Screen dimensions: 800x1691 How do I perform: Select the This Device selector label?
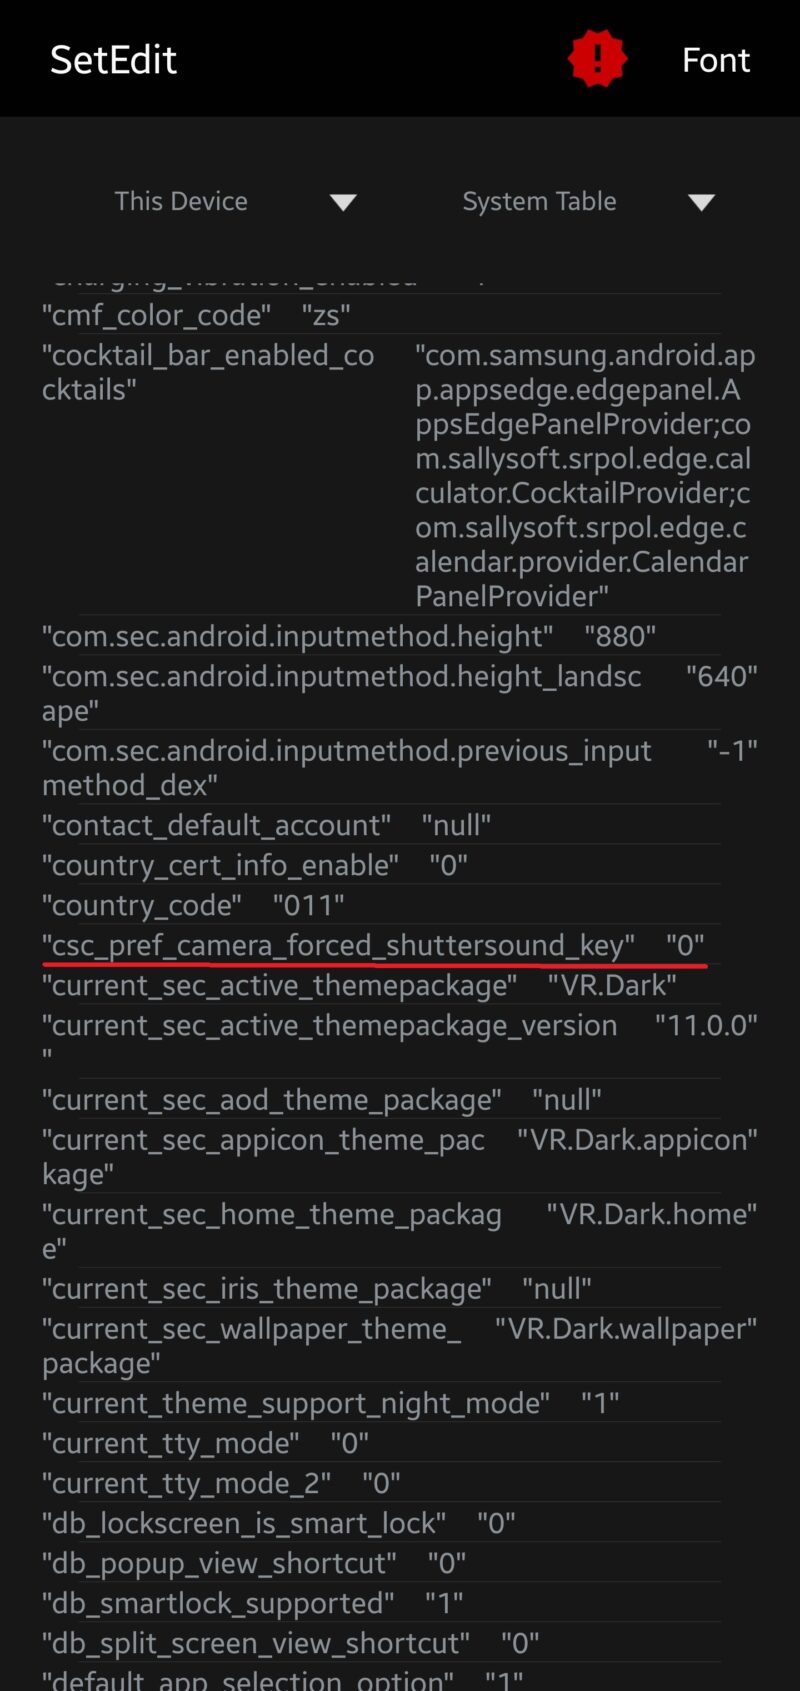click(181, 201)
